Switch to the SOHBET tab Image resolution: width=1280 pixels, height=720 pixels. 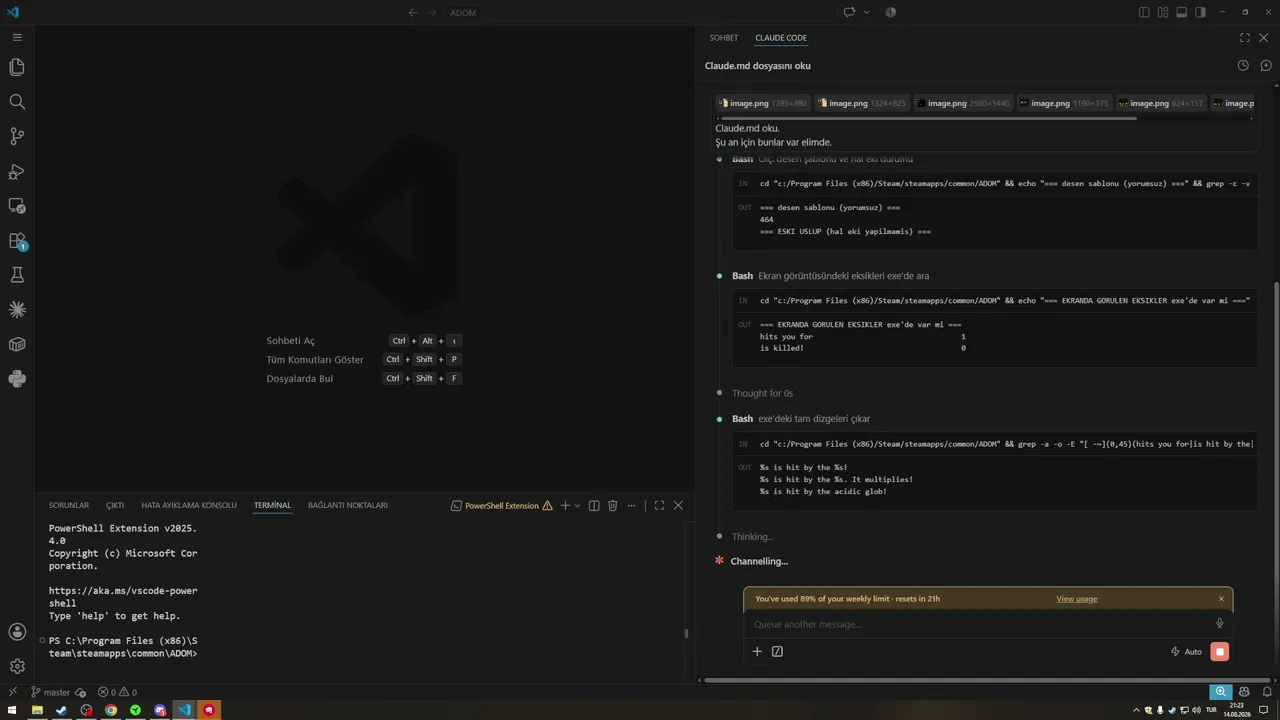(x=724, y=38)
